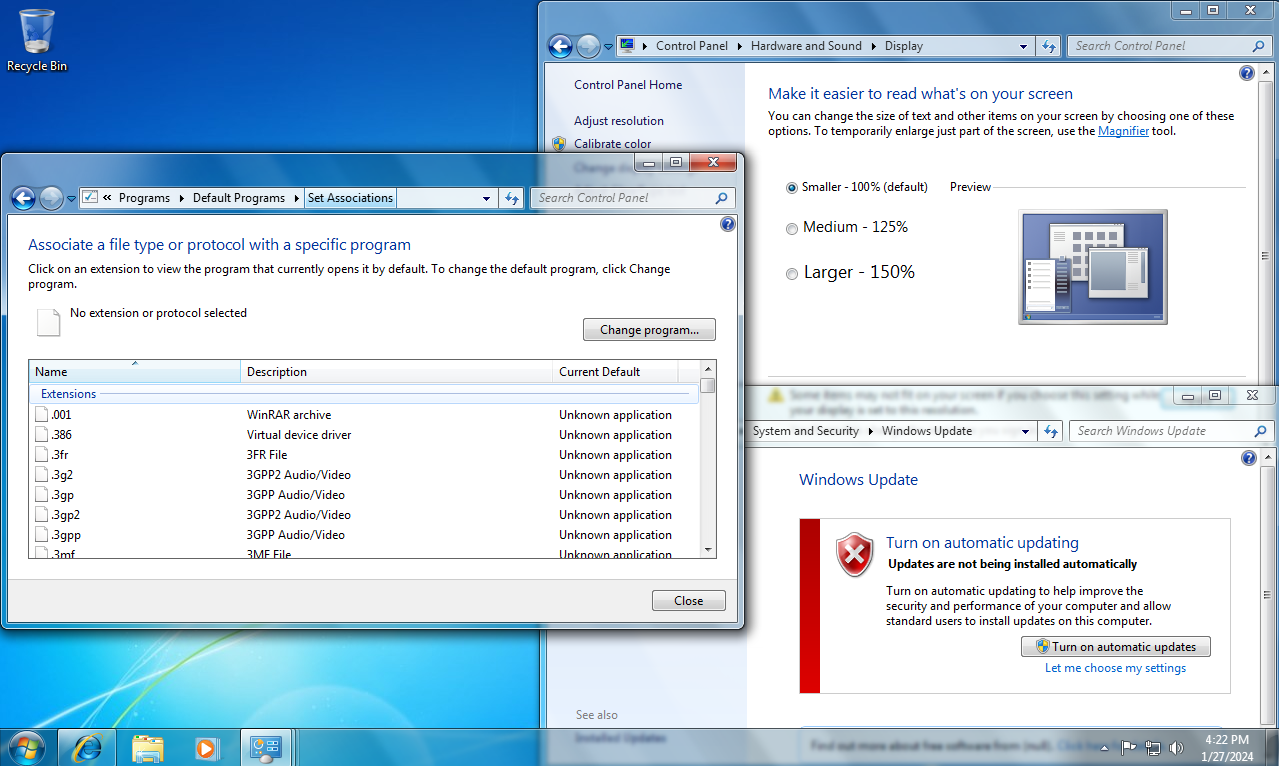
Task: Click the taskbar clock showing 4:22 PM
Action: pyautogui.click(x=1226, y=747)
